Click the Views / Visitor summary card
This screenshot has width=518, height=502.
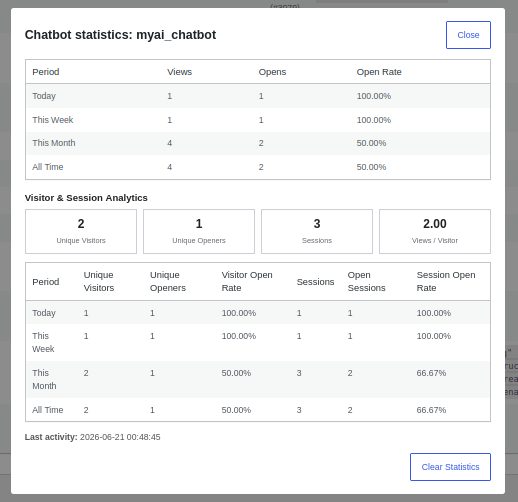click(435, 231)
